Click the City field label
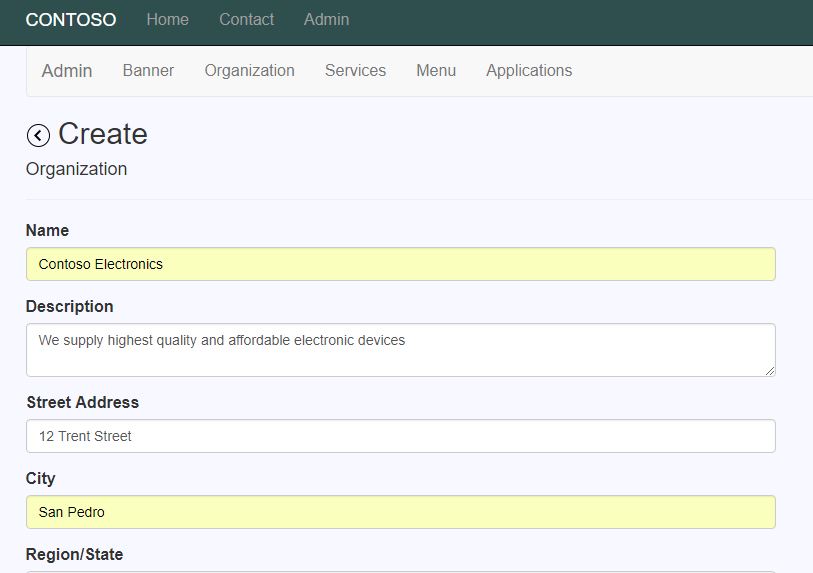Screen dimensions: 813x573 40,478
